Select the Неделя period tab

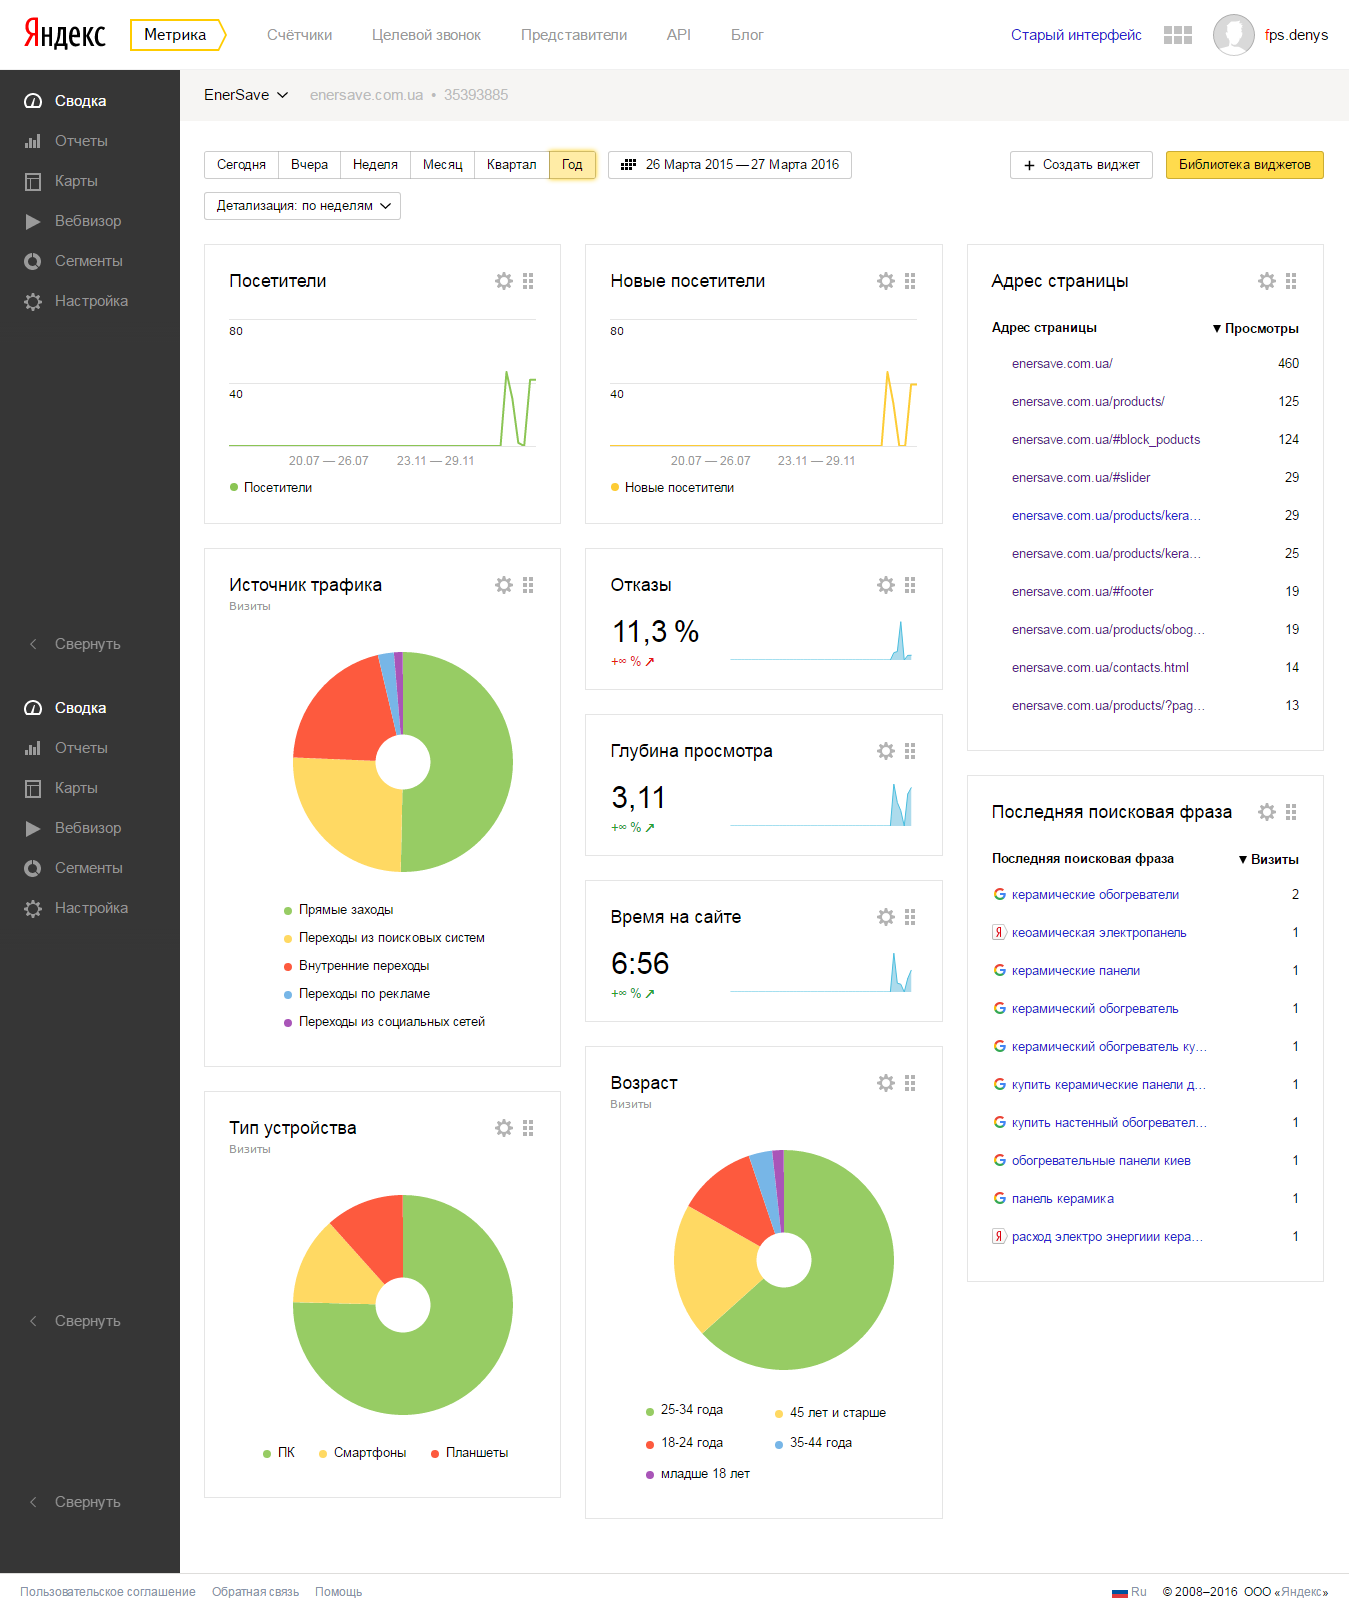pyautogui.click(x=375, y=165)
